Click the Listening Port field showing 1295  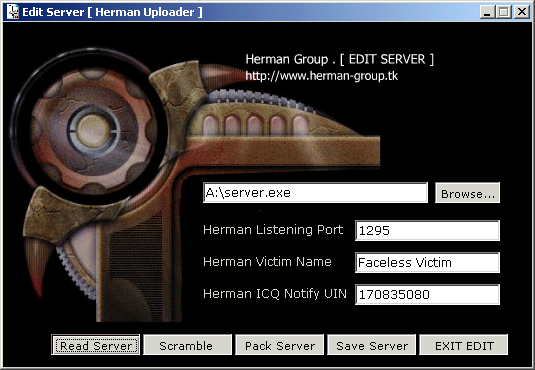tap(428, 230)
